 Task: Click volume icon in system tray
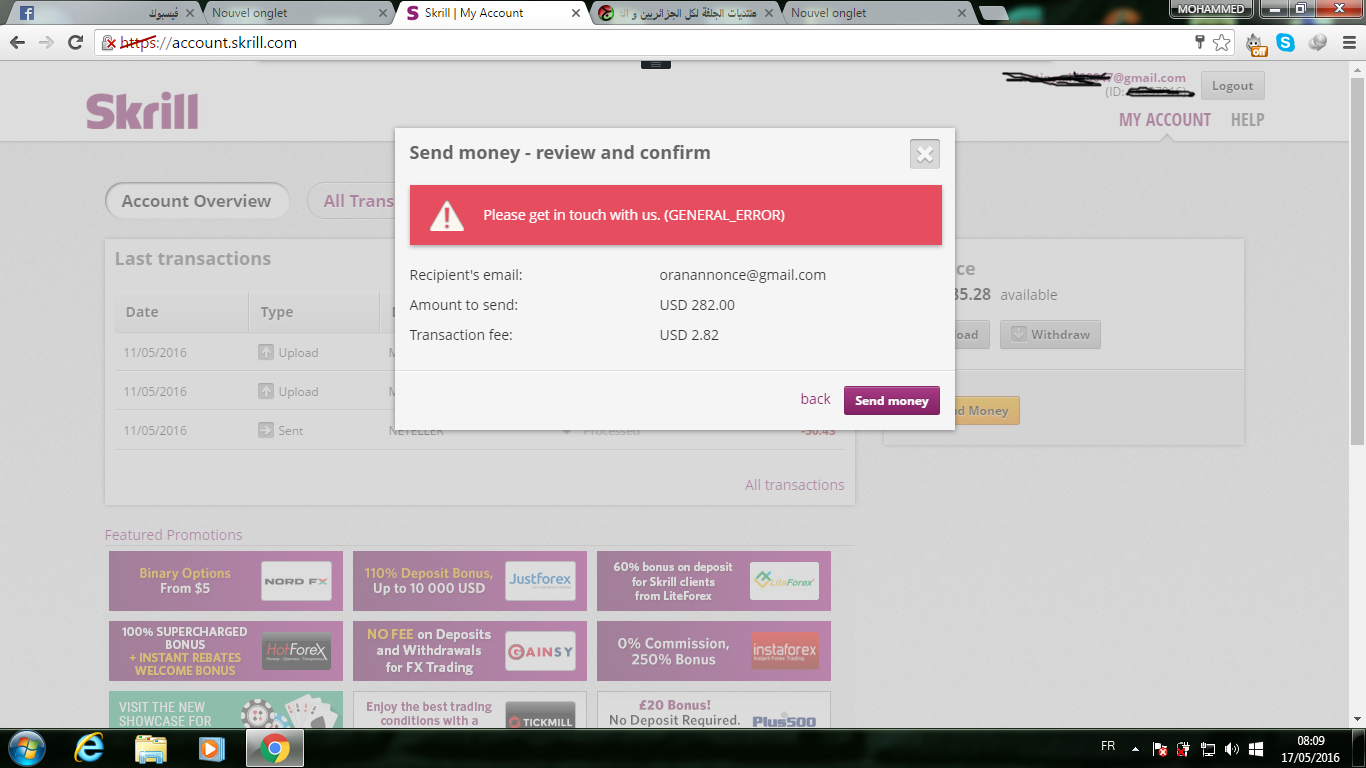[x=1231, y=748]
